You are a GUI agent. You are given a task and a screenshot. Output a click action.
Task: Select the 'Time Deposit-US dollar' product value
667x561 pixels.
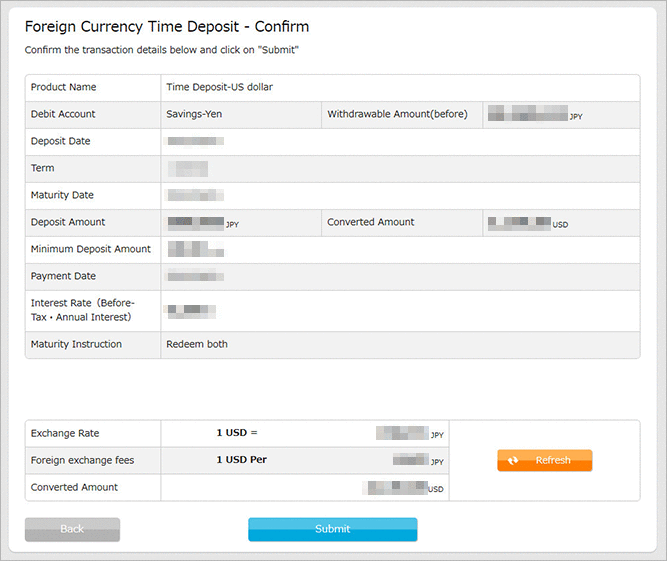(x=219, y=87)
